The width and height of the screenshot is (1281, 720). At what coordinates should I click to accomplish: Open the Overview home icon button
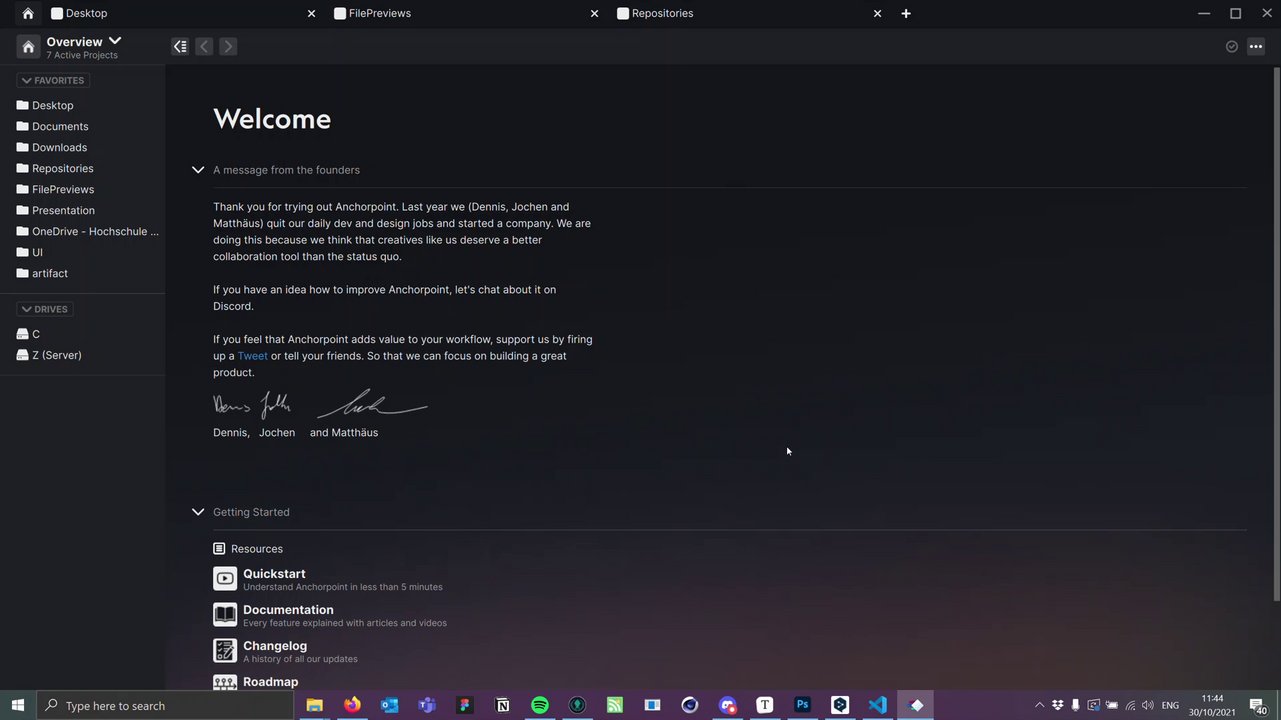coord(28,47)
